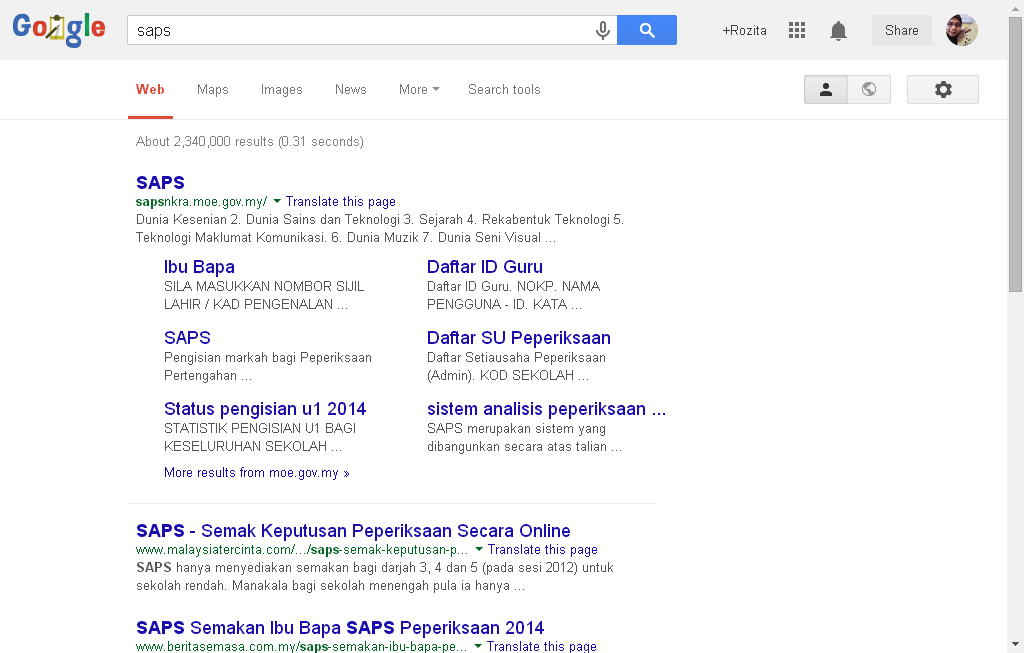Screen dimensions: 1024x653
Task: Open the Daftar ID Guru sitelink
Action: coord(485,266)
